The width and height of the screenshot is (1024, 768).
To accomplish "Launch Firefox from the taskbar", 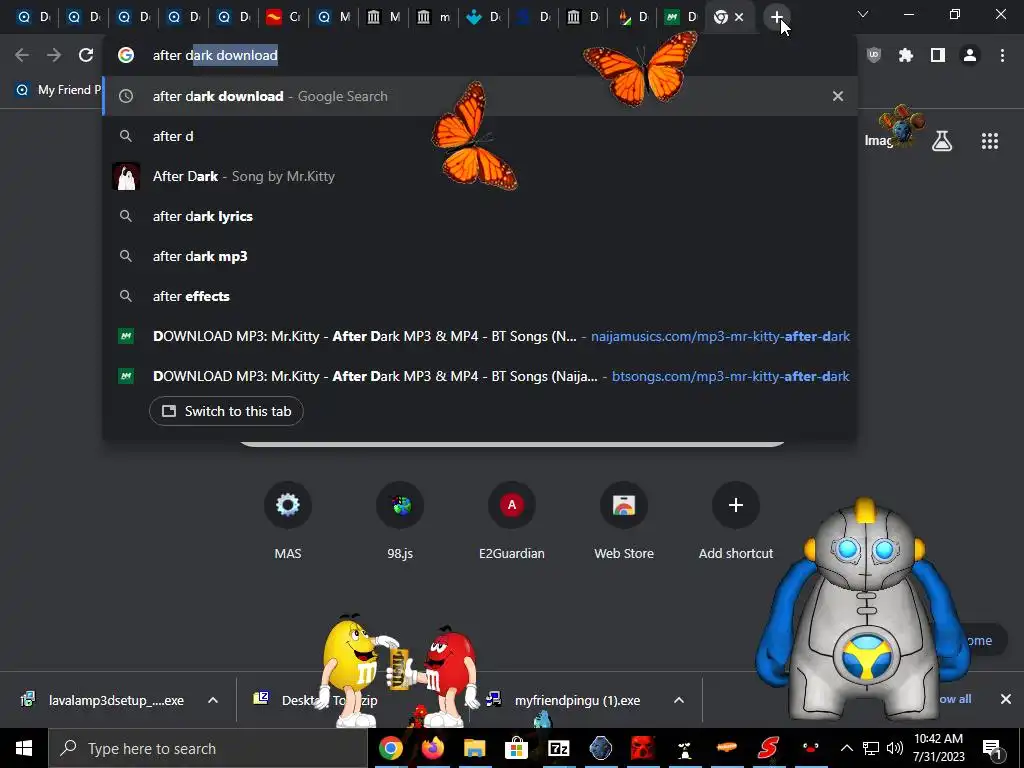I will click(x=432, y=748).
